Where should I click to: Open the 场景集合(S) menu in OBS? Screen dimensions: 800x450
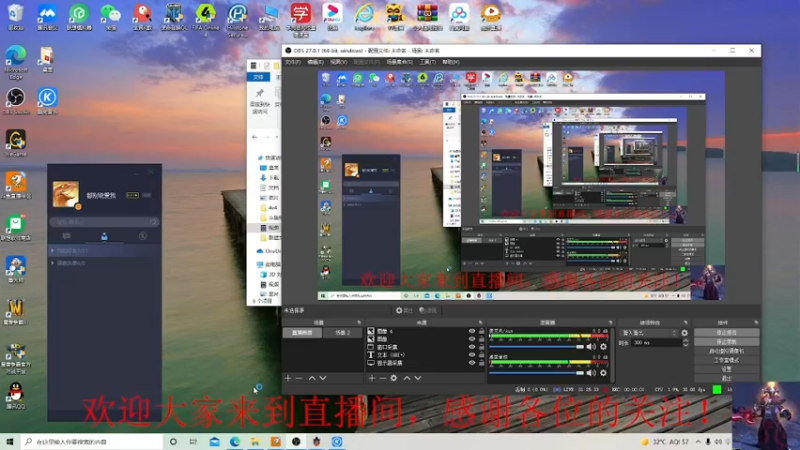399,62
